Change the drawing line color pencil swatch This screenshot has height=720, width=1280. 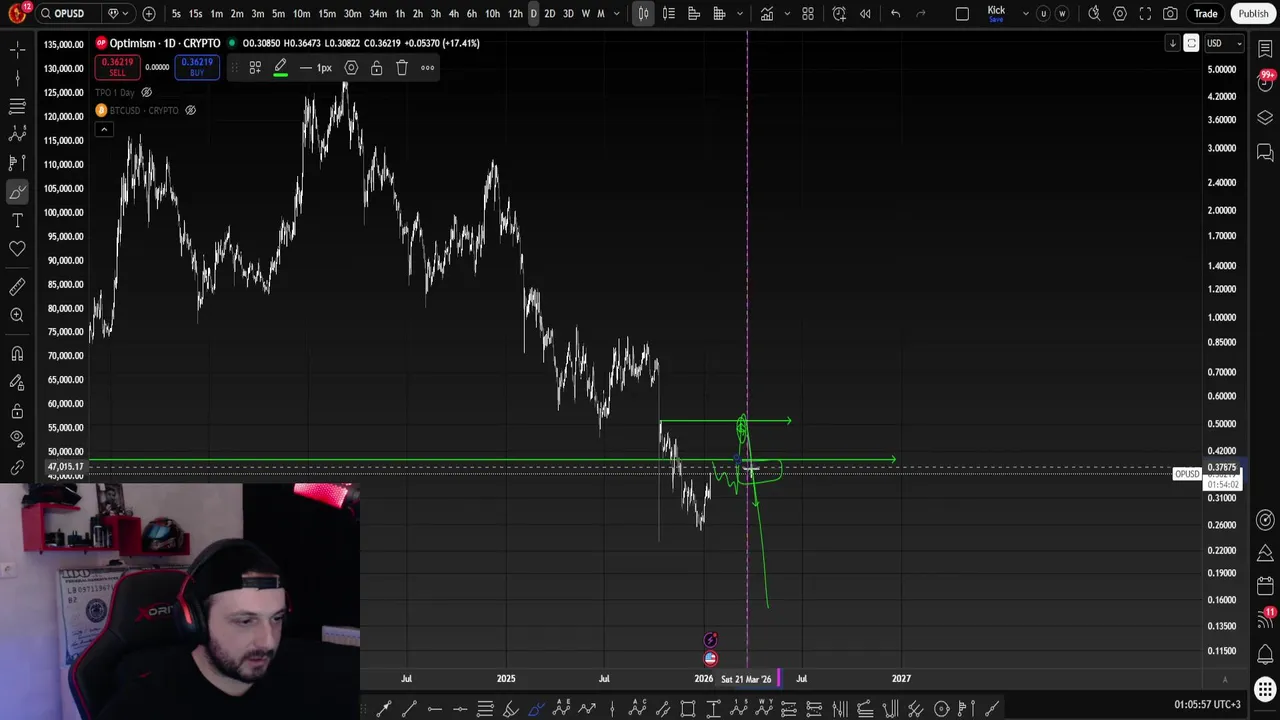click(x=281, y=68)
